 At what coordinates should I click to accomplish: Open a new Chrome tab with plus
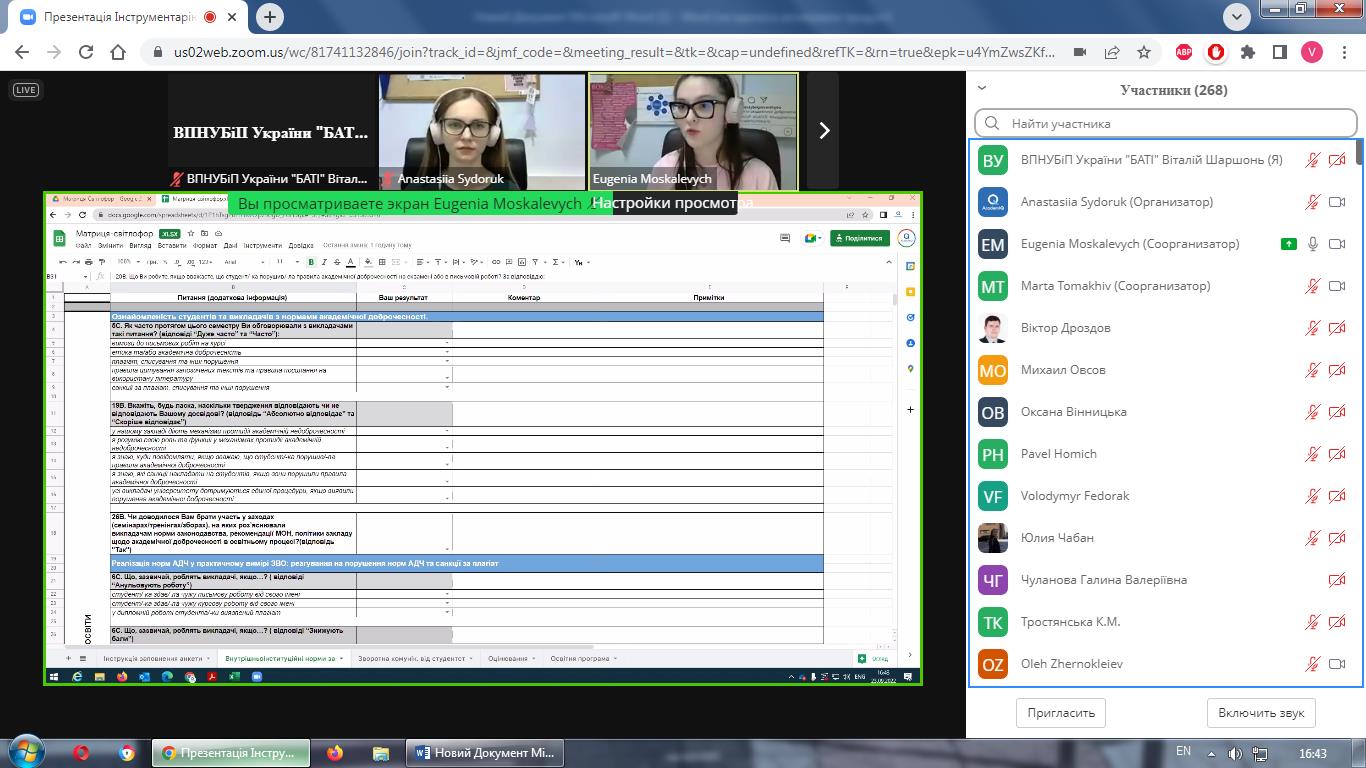270,17
